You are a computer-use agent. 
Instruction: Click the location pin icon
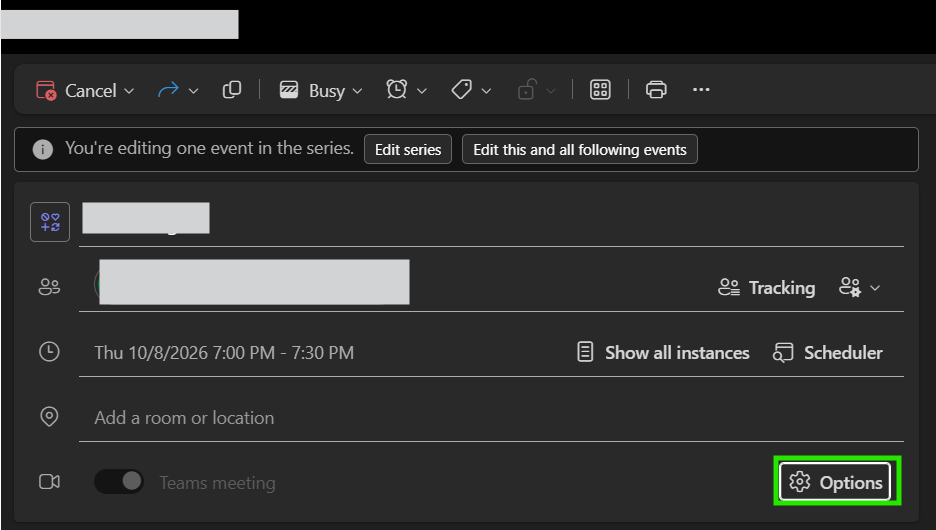(49, 417)
